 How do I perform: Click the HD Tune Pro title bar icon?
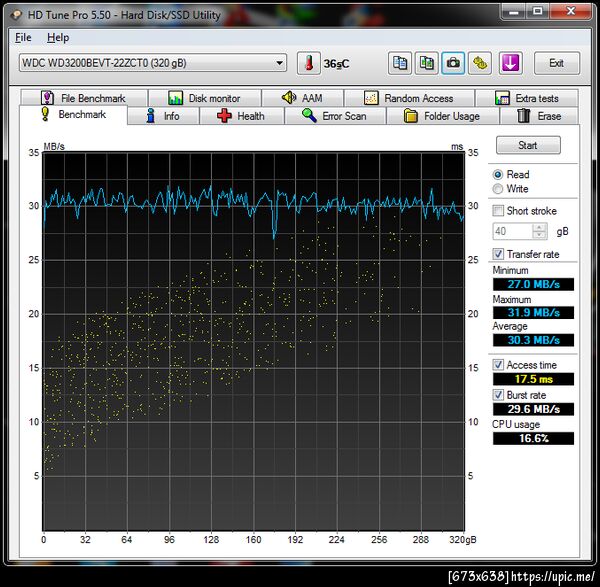click(x=16, y=15)
